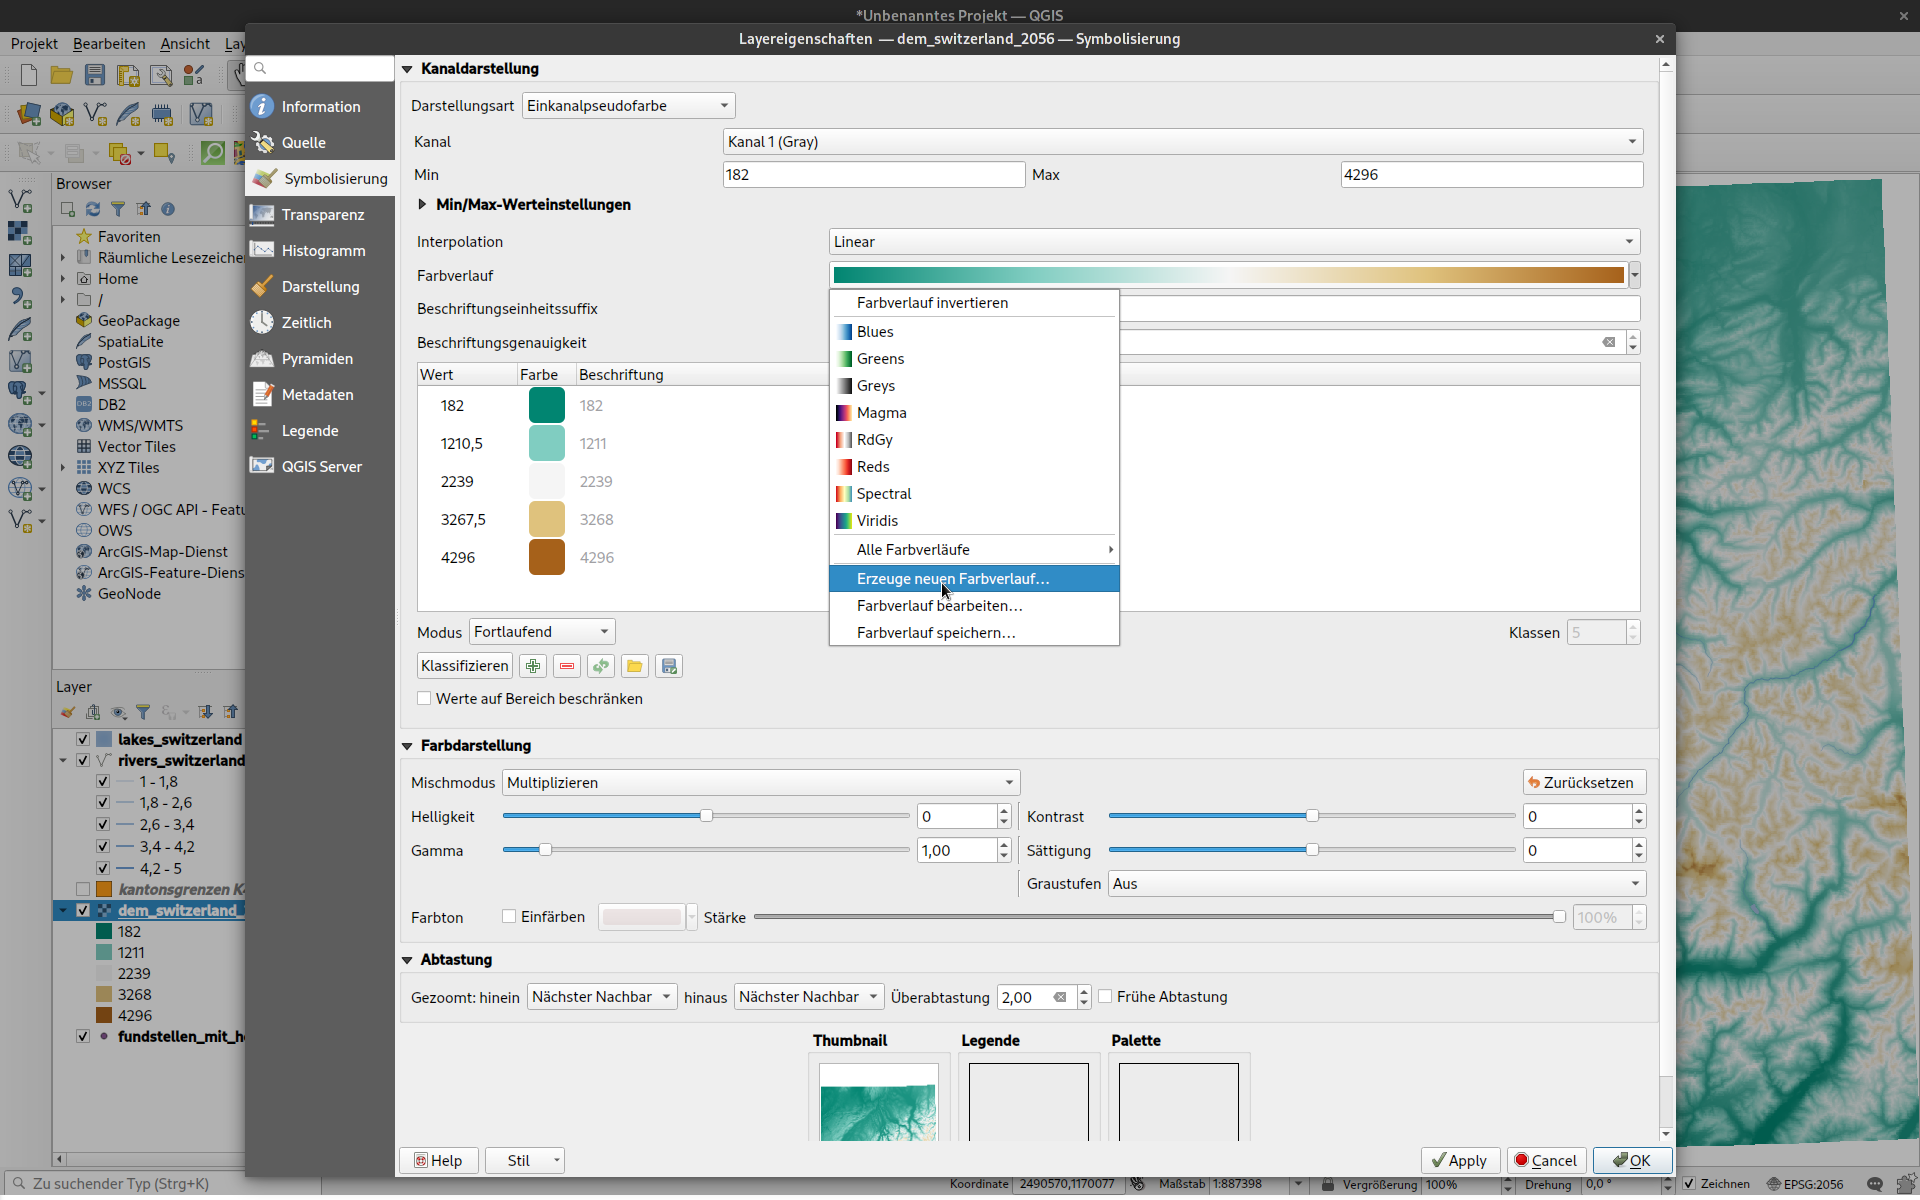Click the save project icon in the toolbar
Screen dimensions: 1920x1200
tap(95, 75)
